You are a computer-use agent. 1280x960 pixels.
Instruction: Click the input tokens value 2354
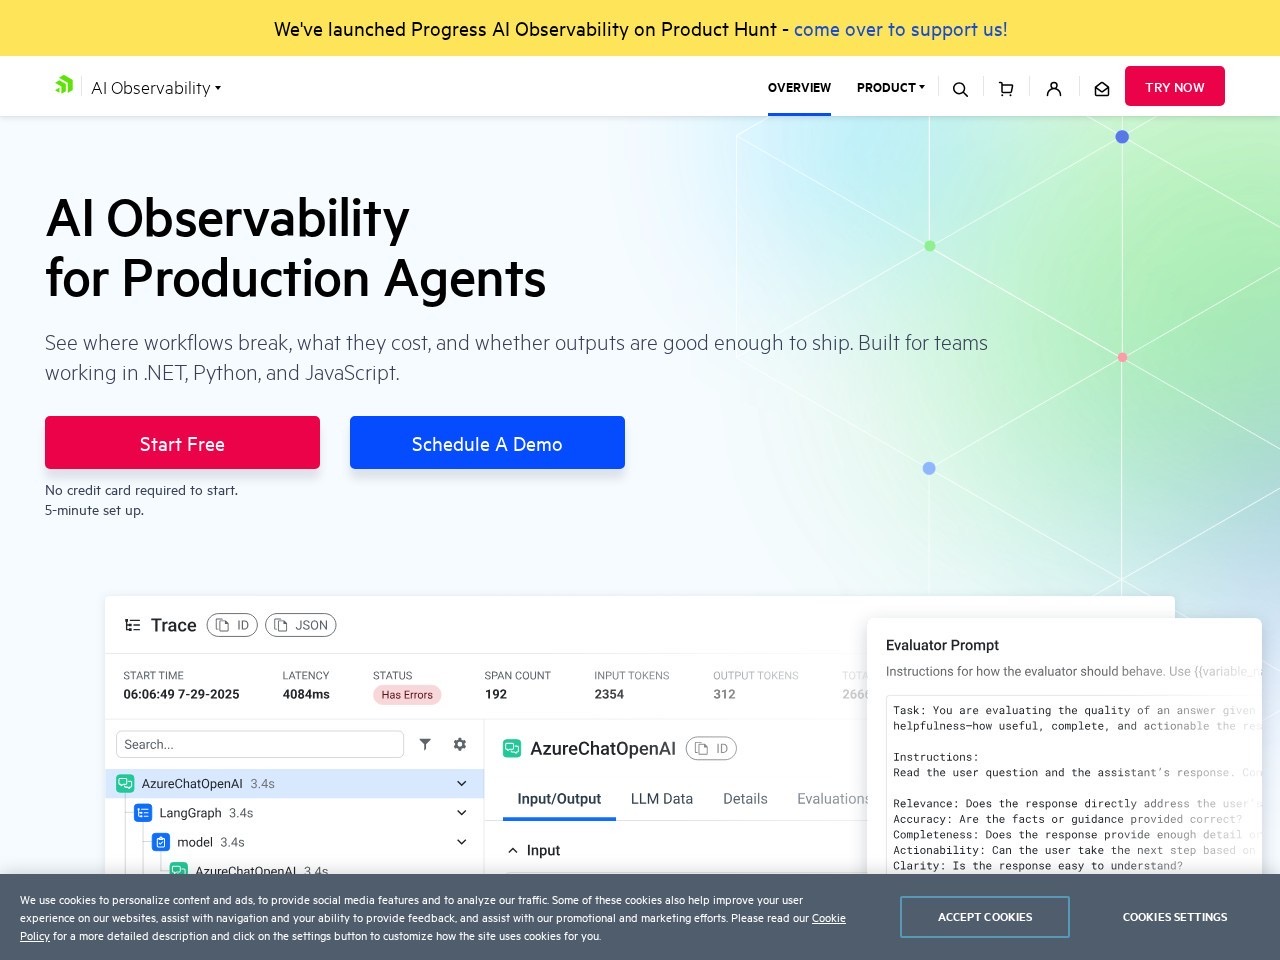coord(609,694)
